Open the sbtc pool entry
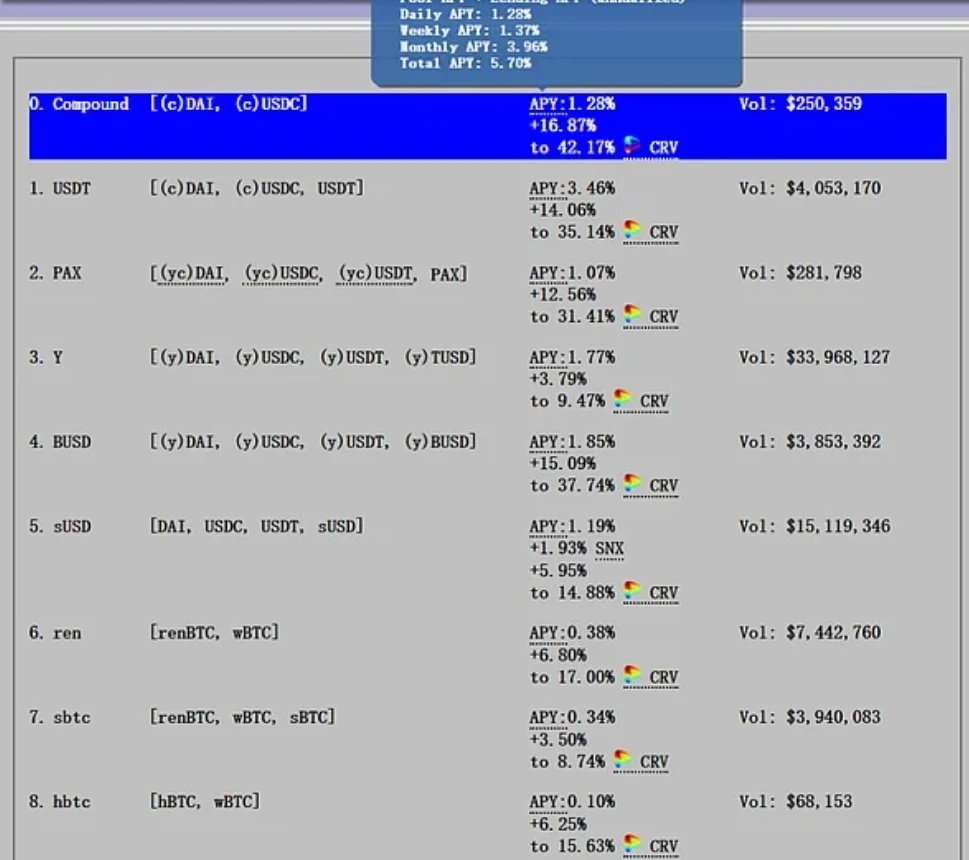The image size is (969, 860). (488, 740)
